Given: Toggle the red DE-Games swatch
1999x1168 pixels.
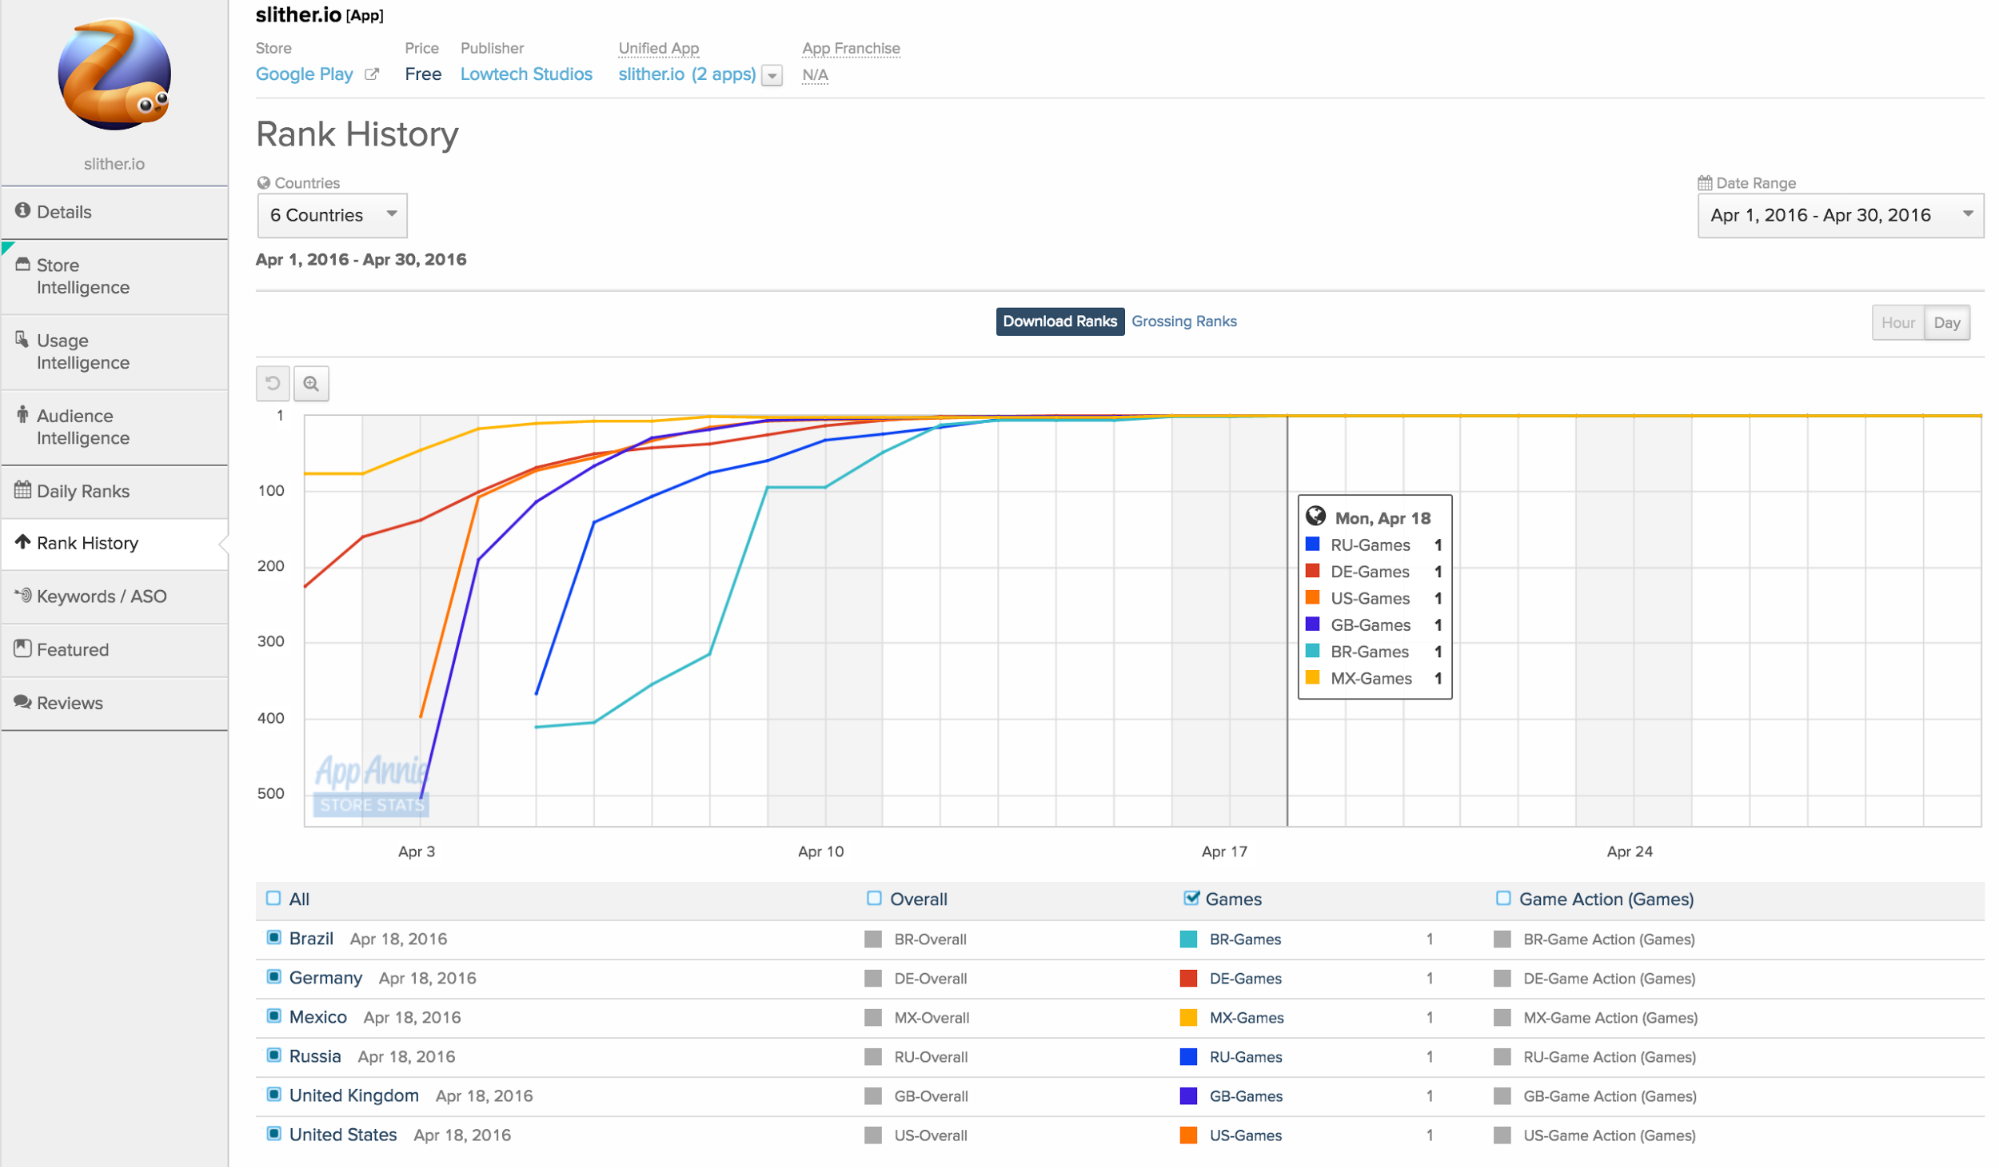Looking at the screenshot, I should (1189, 978).
